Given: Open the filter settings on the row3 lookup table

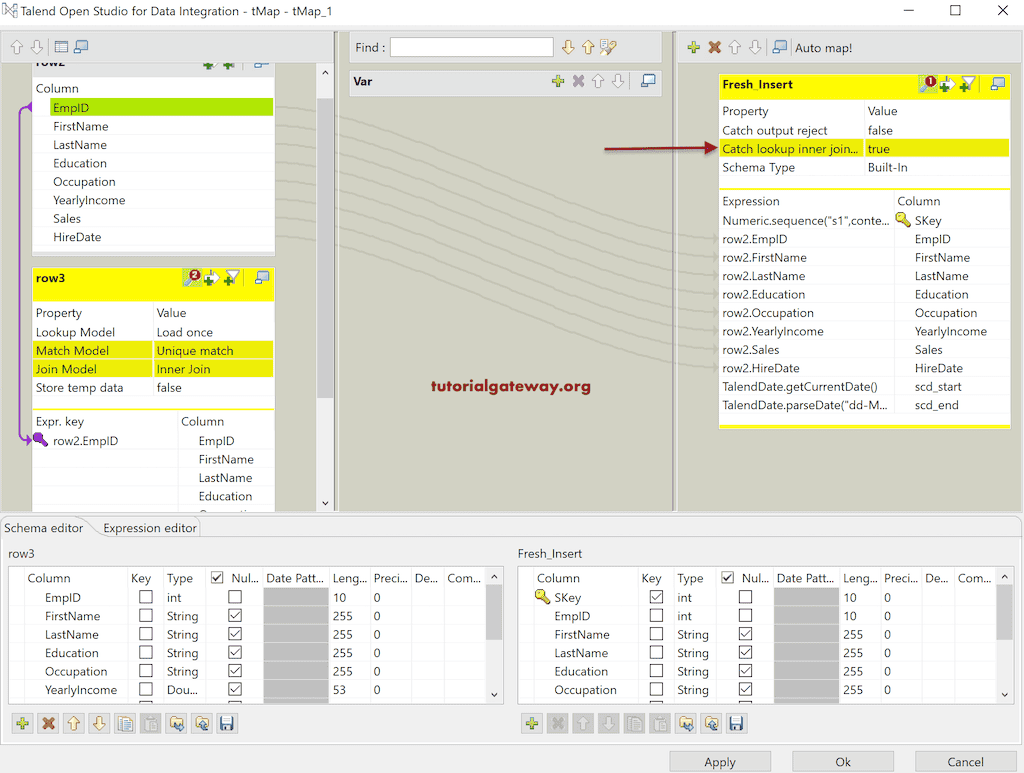Looking at the screenshot, I should pyautogui.click(x=230, y=278).
